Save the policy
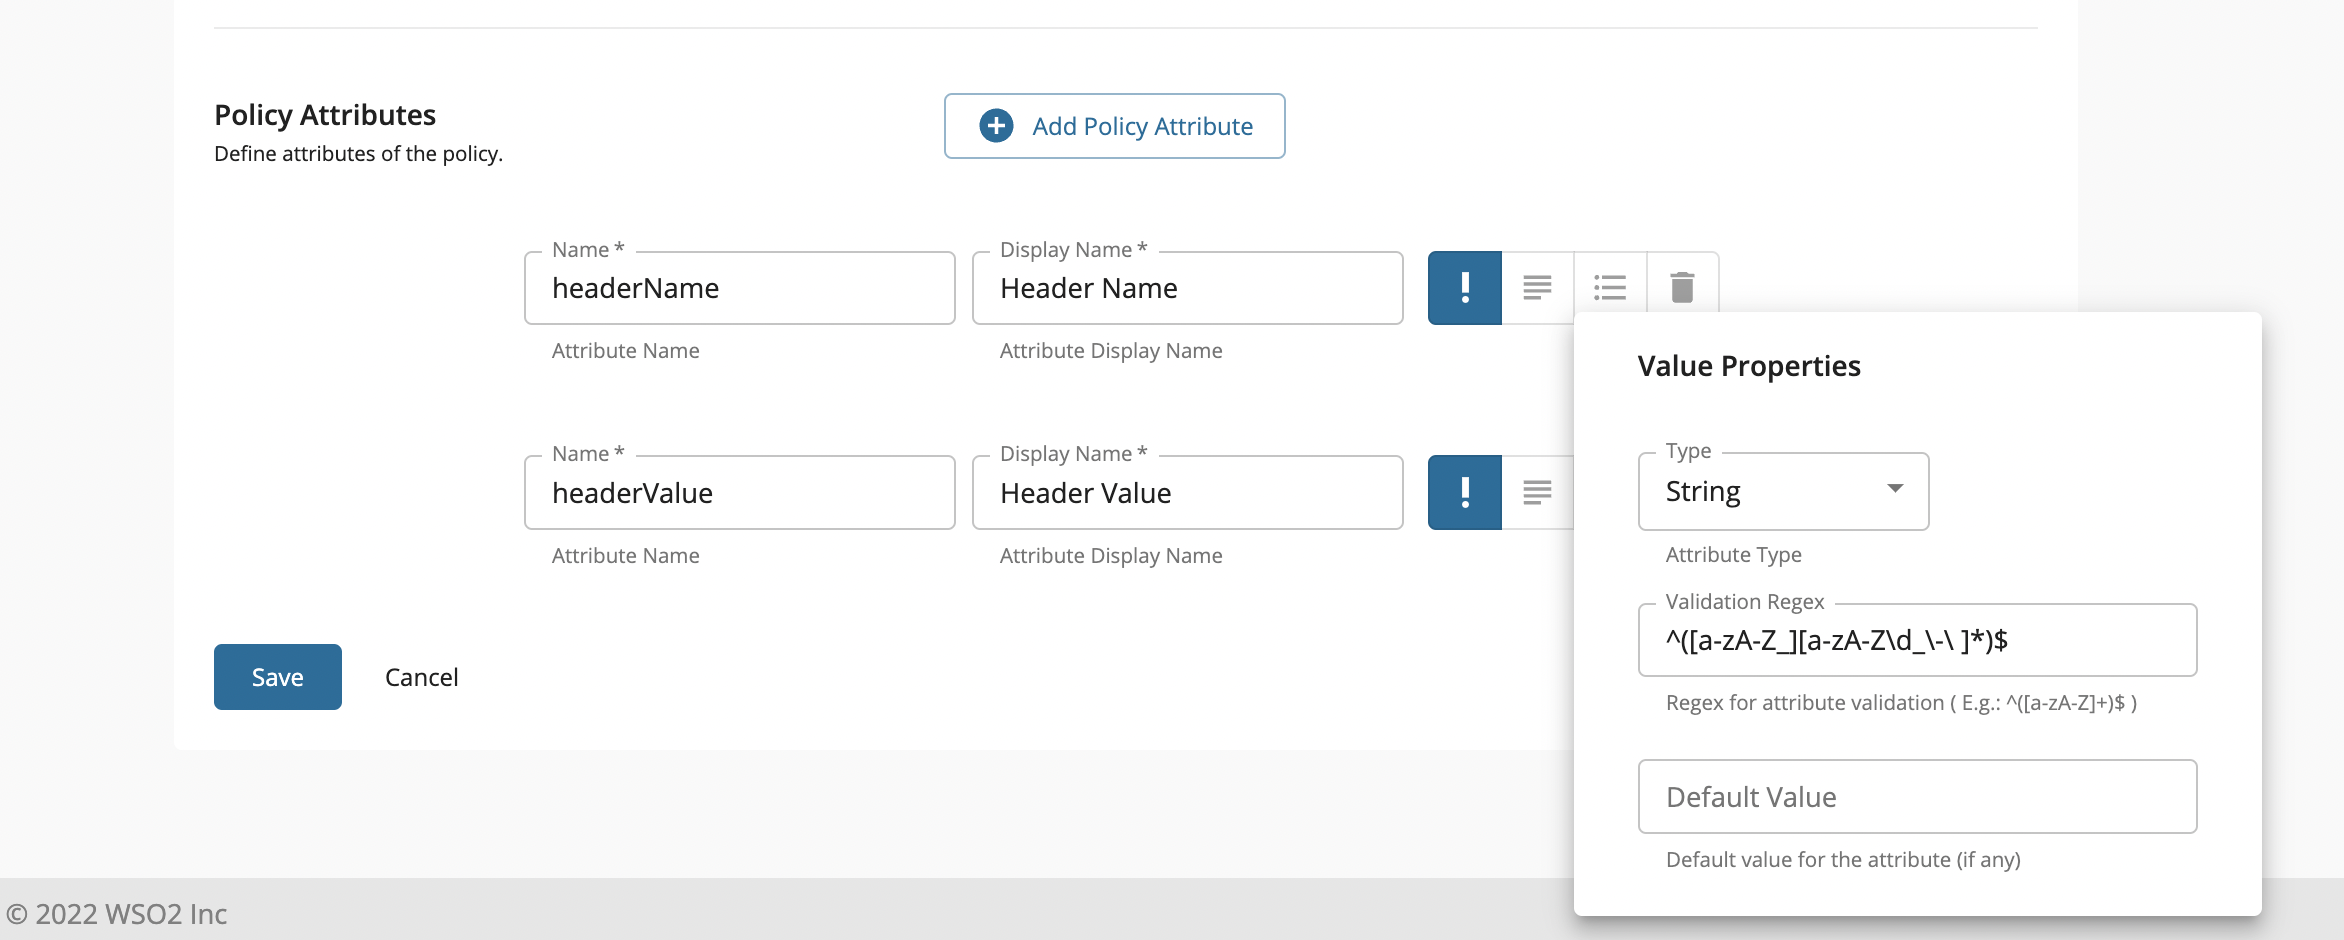Image resolution: width=2344 pixels, height=940 pixels. (x=278, y=677)
